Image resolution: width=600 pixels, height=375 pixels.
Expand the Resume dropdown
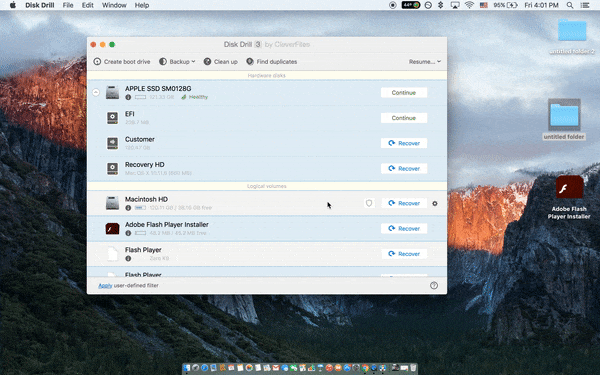click(x=425, y=62)
